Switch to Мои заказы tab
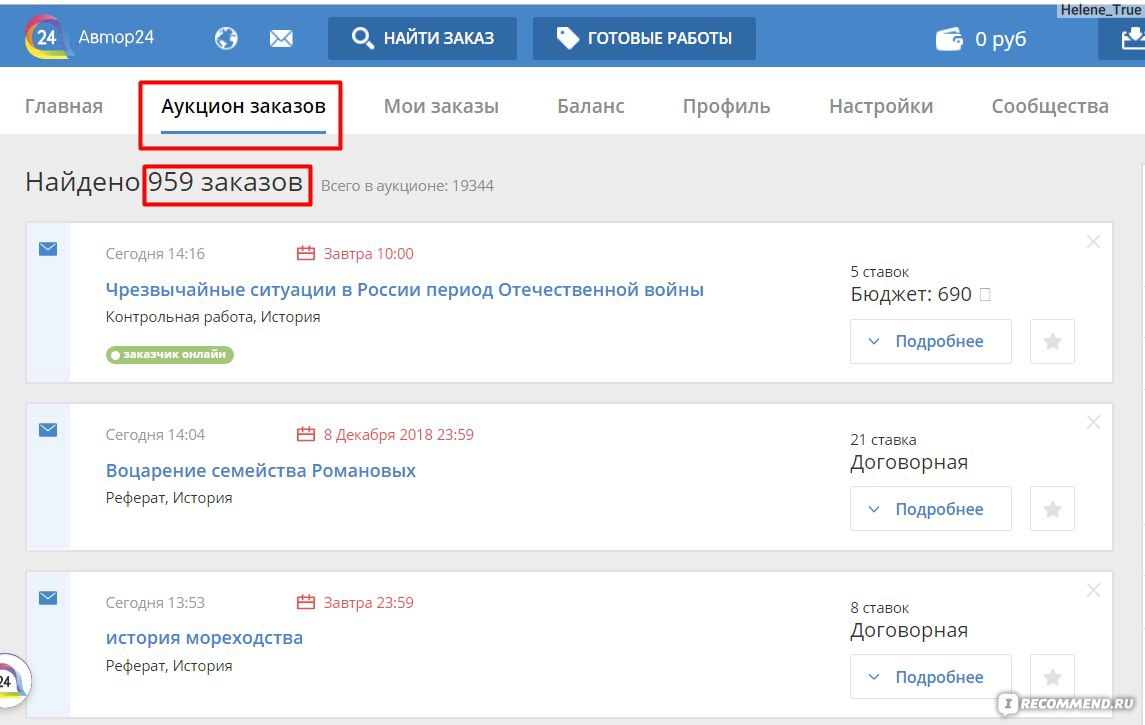Viewport: 1145px width, 725px height. click(441, 106)
